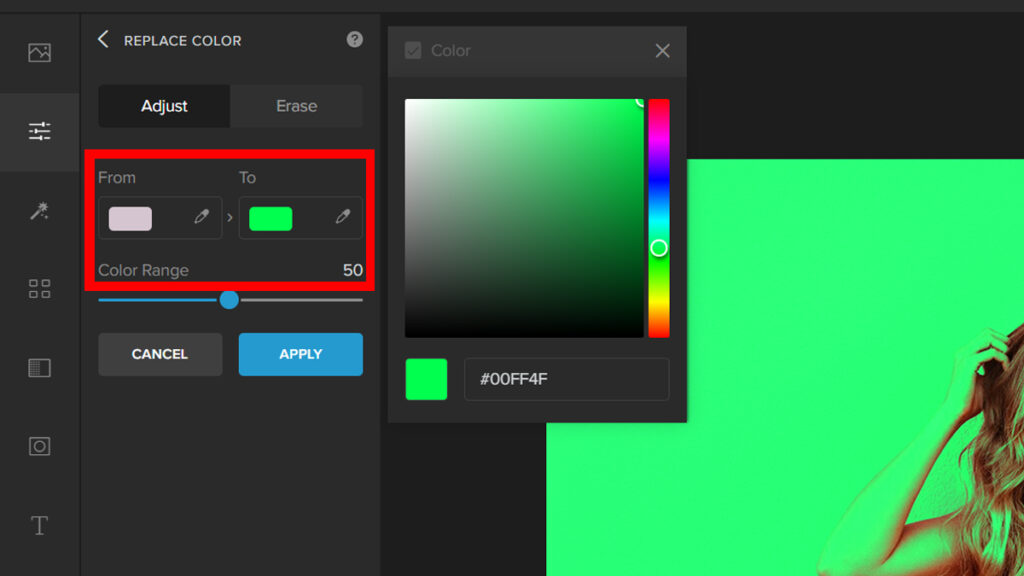
Task: Open the Frames icon in sidebar
Action: [40, 446]
